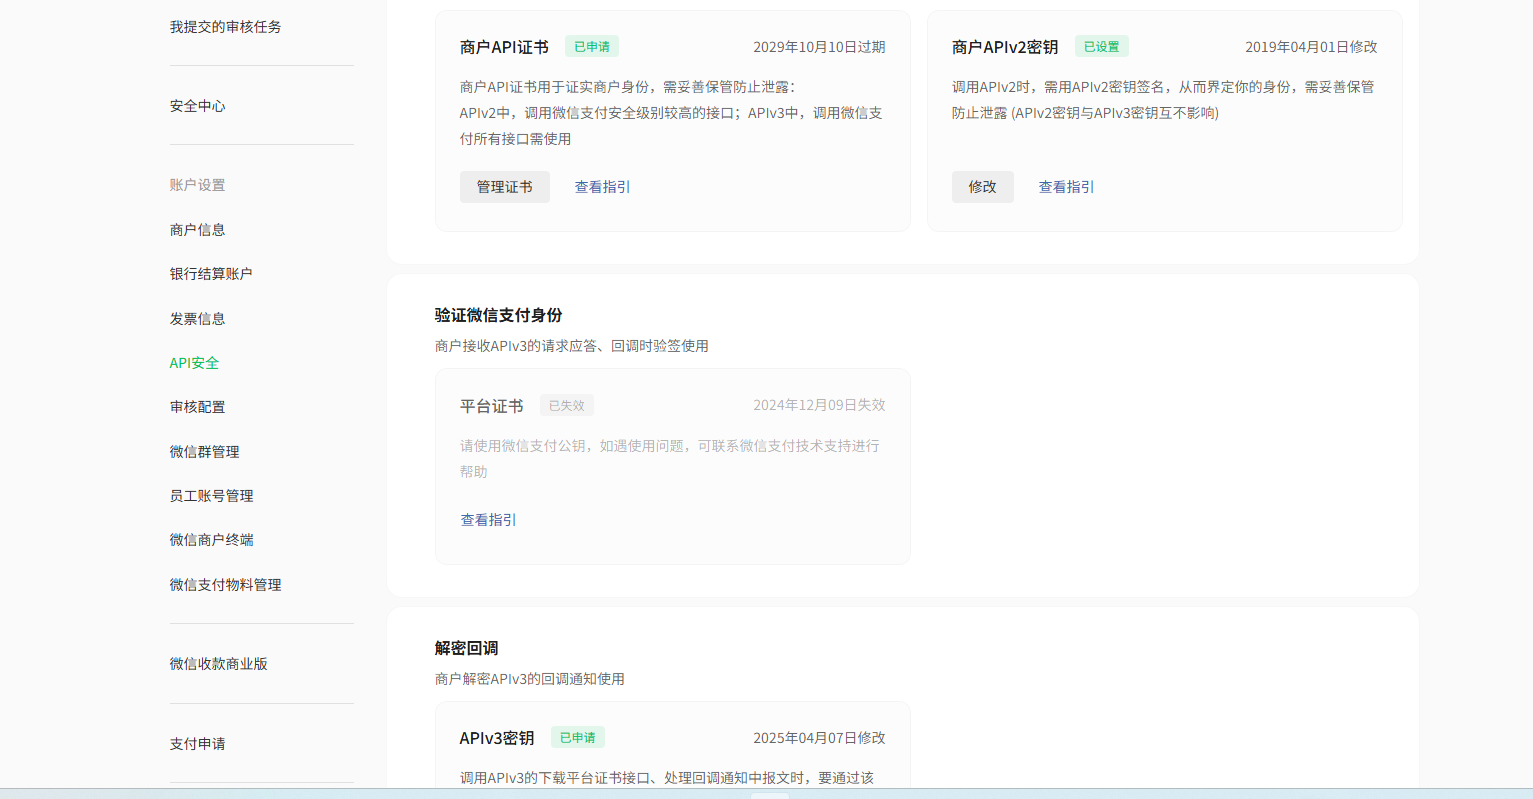
Task: Click the 2024年12月09日失效 date text
Action: (x=819, y=405)
